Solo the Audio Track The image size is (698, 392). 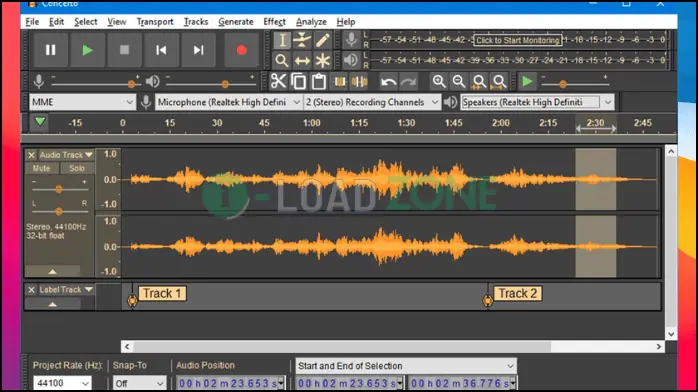tap(77, 168)
